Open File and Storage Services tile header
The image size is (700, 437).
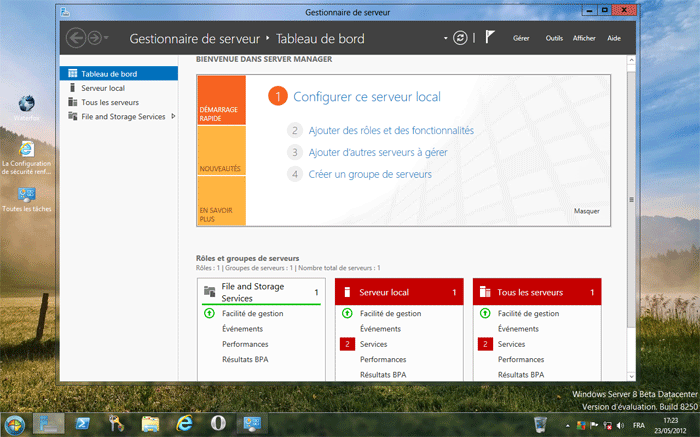261,292
